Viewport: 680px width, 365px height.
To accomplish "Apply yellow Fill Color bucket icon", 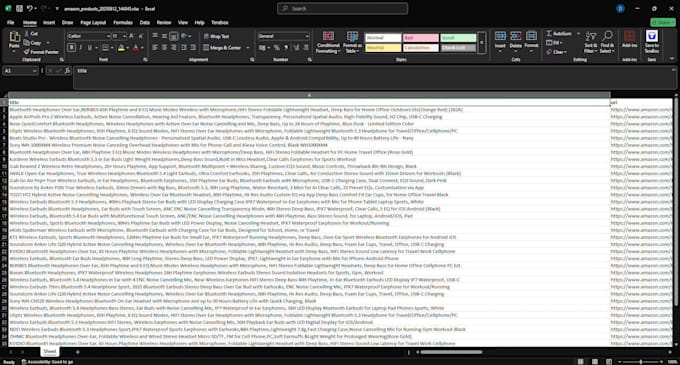I will click(121, 48).
